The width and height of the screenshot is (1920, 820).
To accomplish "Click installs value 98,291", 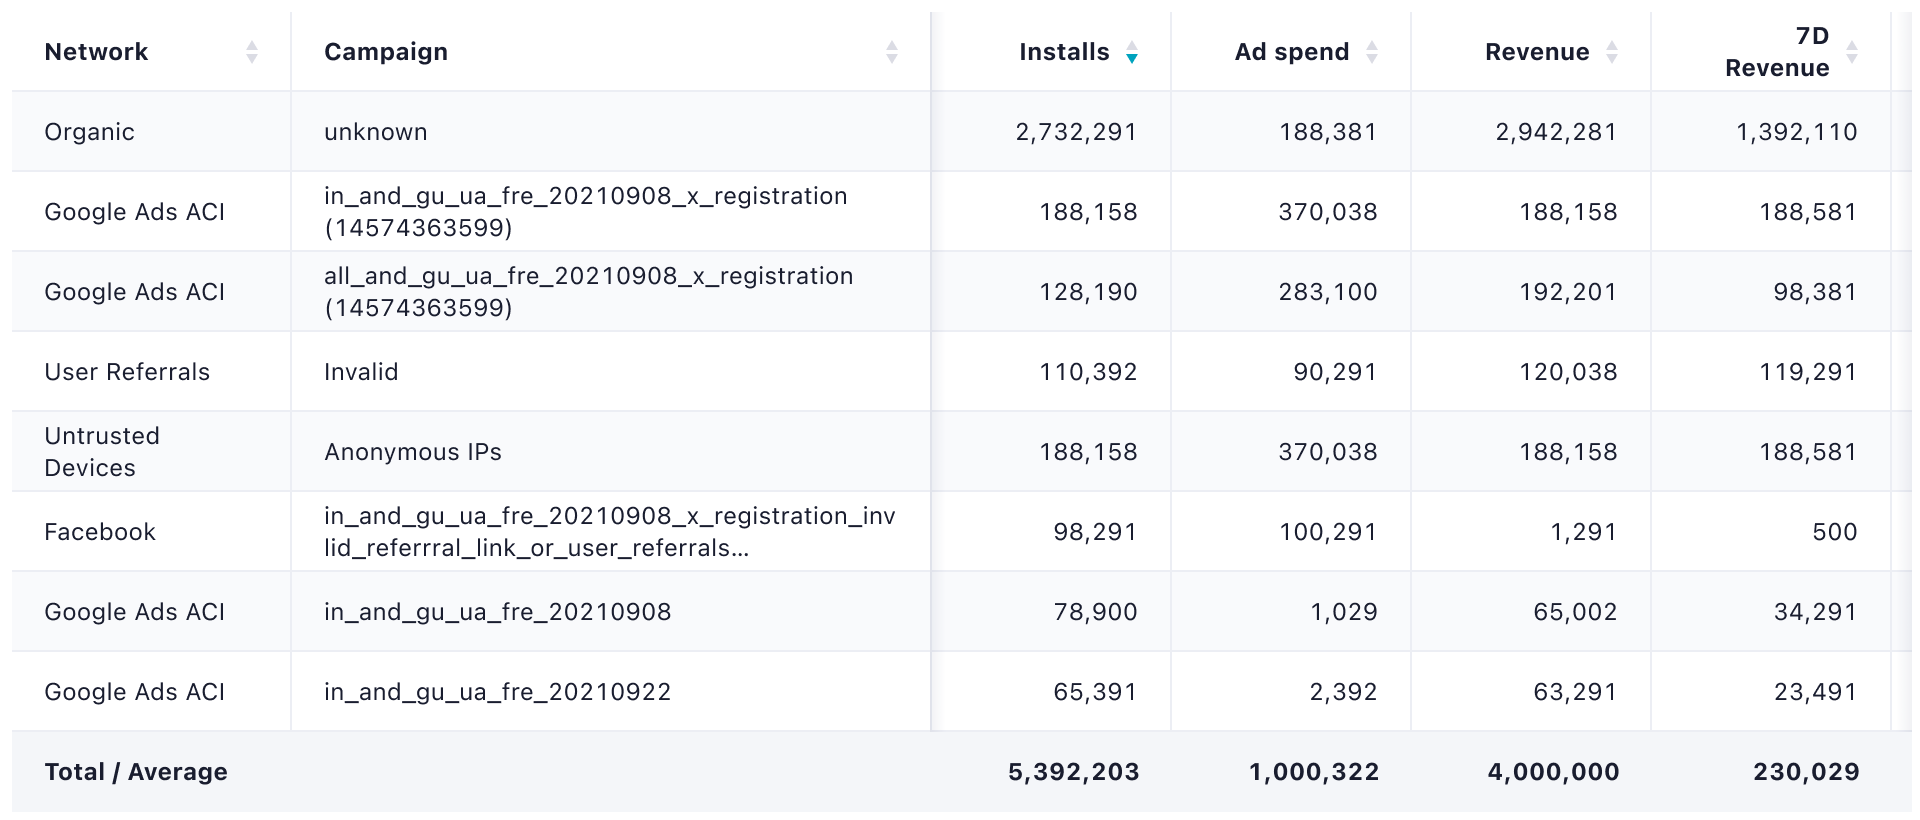I will click(x=1095, y=532).
